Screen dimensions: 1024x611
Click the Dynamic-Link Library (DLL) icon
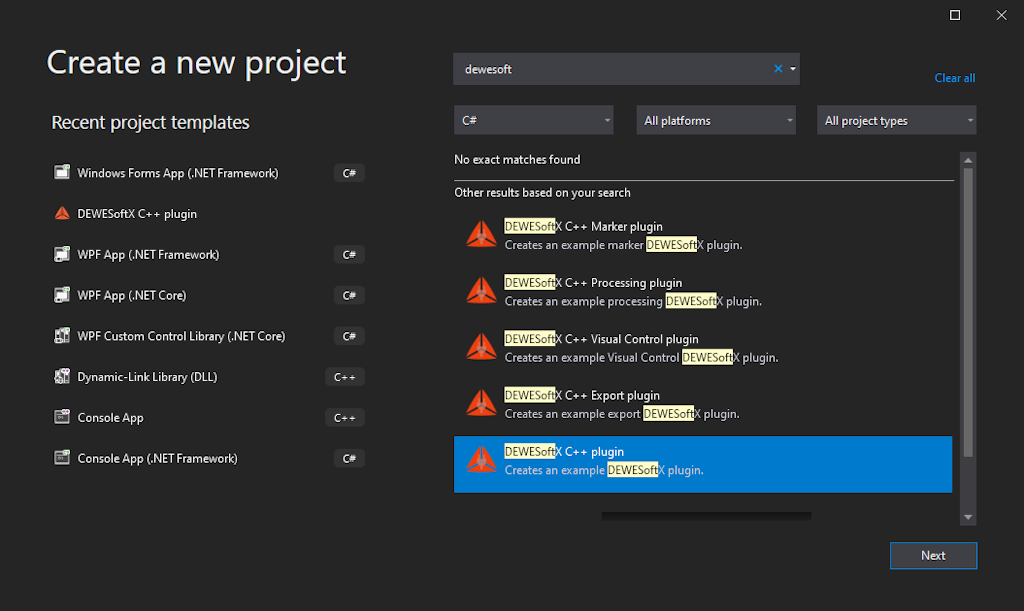(62, 377)
